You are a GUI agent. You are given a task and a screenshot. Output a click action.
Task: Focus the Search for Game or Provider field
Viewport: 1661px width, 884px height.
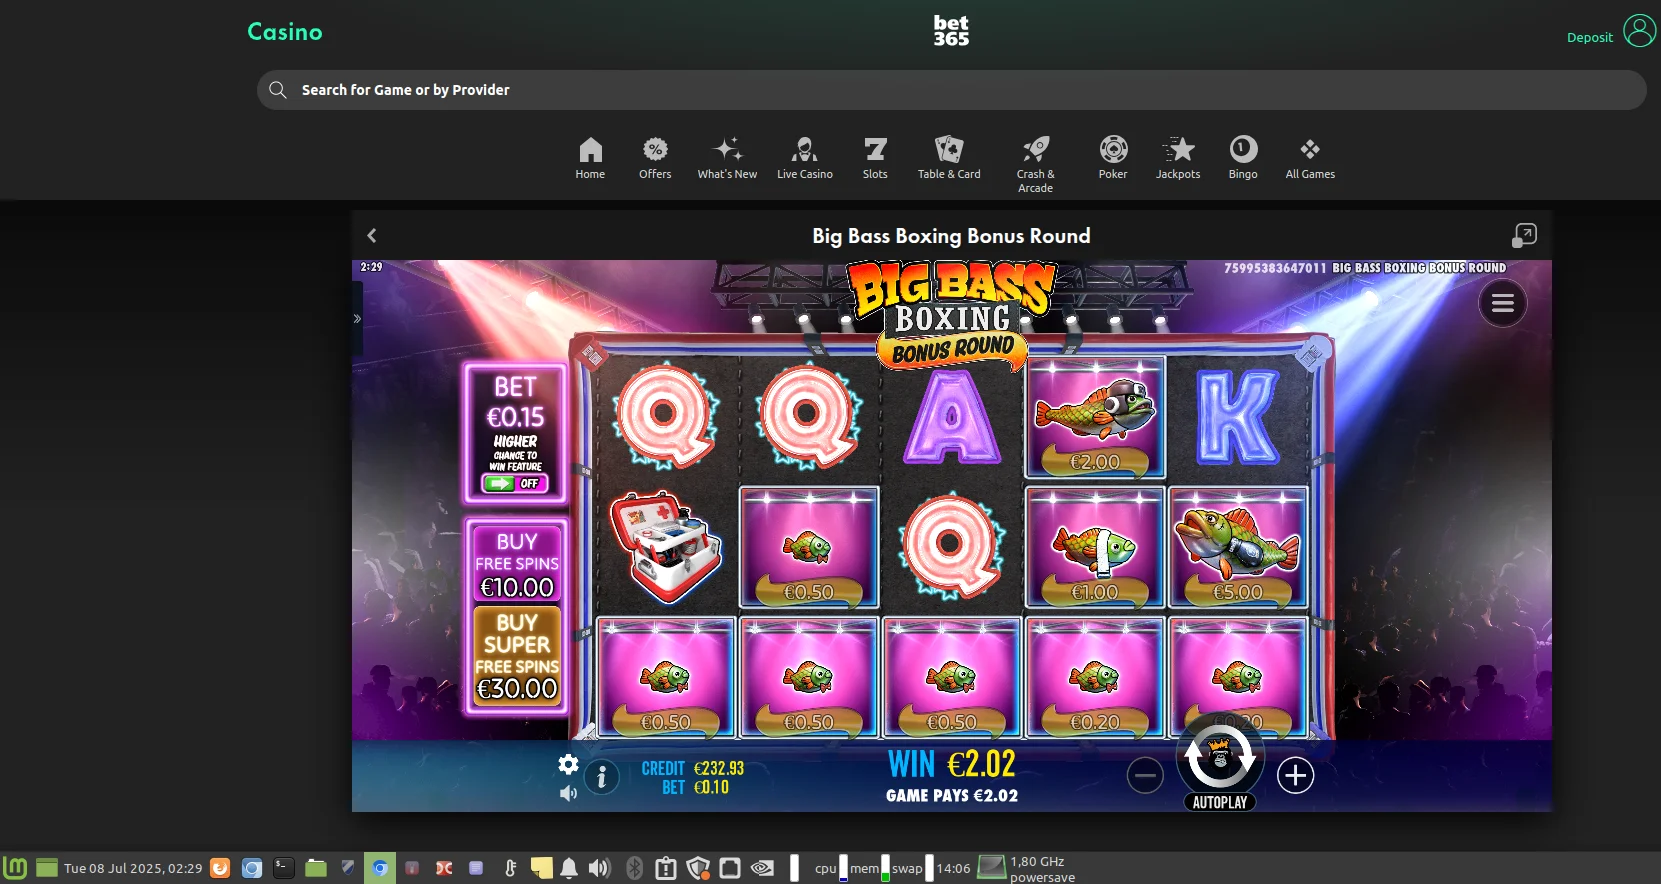[x=951, y=90]
